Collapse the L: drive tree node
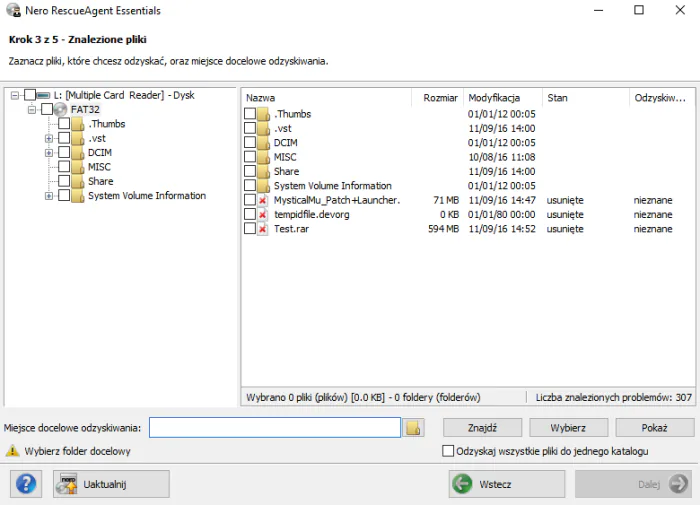This screenshot has width=700, height=505. 15,95
